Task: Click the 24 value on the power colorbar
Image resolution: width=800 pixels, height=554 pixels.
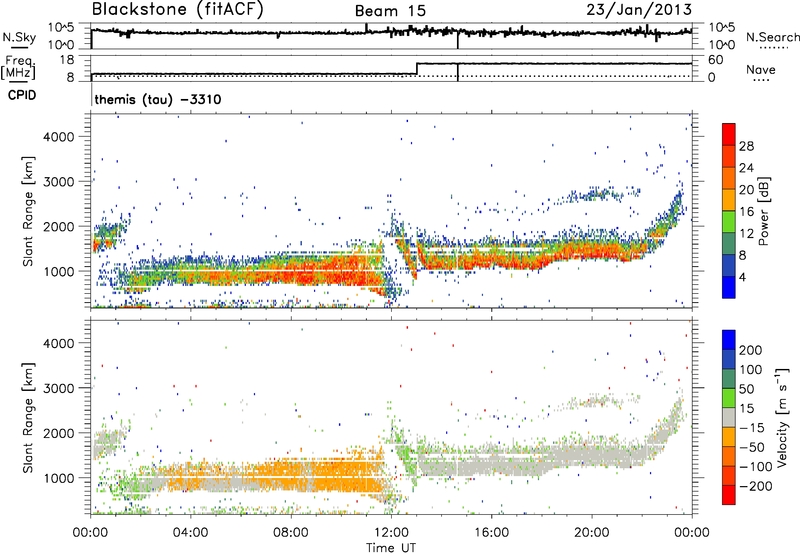Action: (x=746, y=168)
